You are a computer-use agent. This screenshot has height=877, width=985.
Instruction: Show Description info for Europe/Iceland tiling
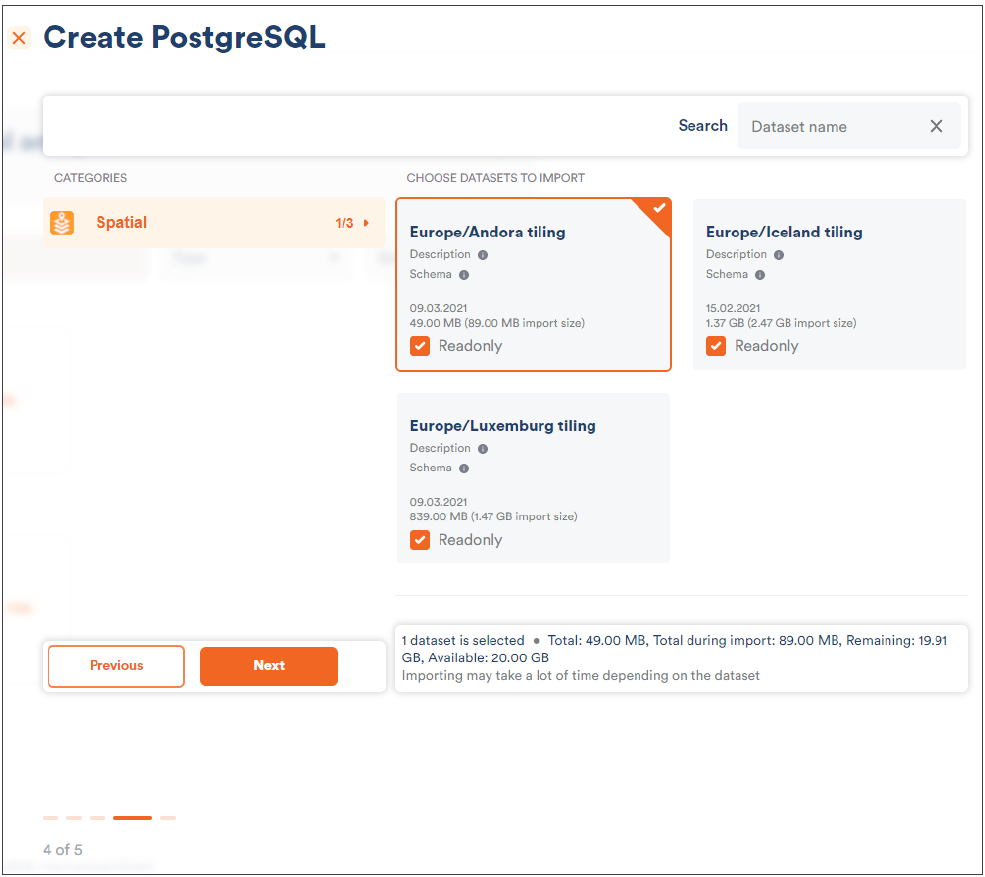coord(779,255)
